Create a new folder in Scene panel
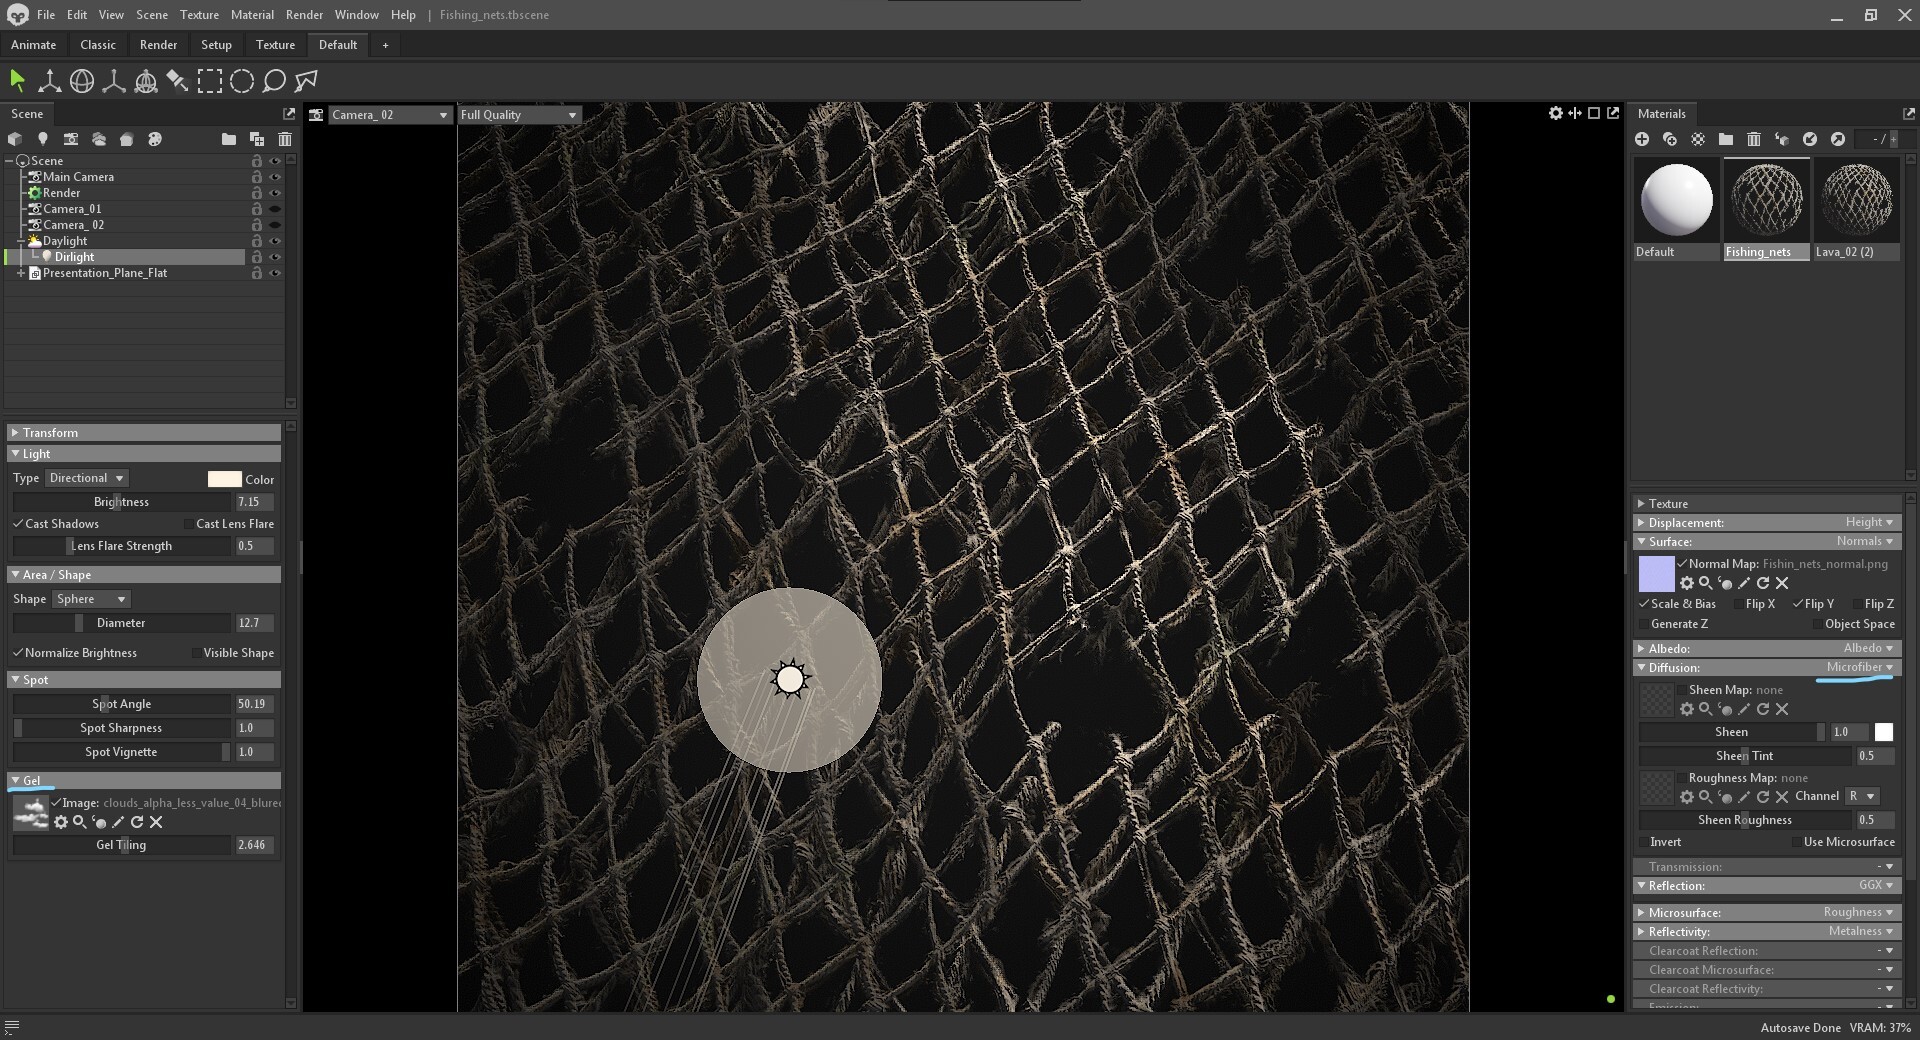Viewport: 1920px width, 1040px height. pos(229,139)
